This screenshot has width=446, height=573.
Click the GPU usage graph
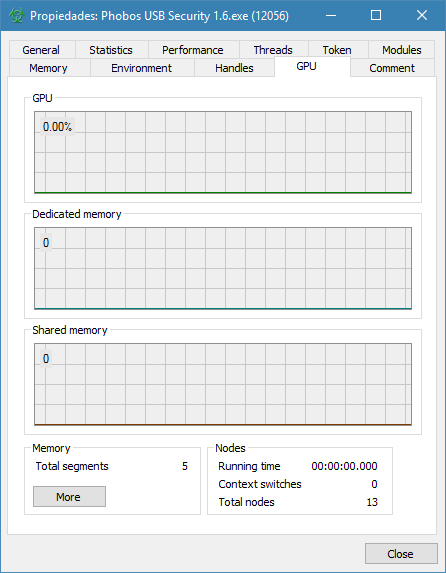pos(223,152)
